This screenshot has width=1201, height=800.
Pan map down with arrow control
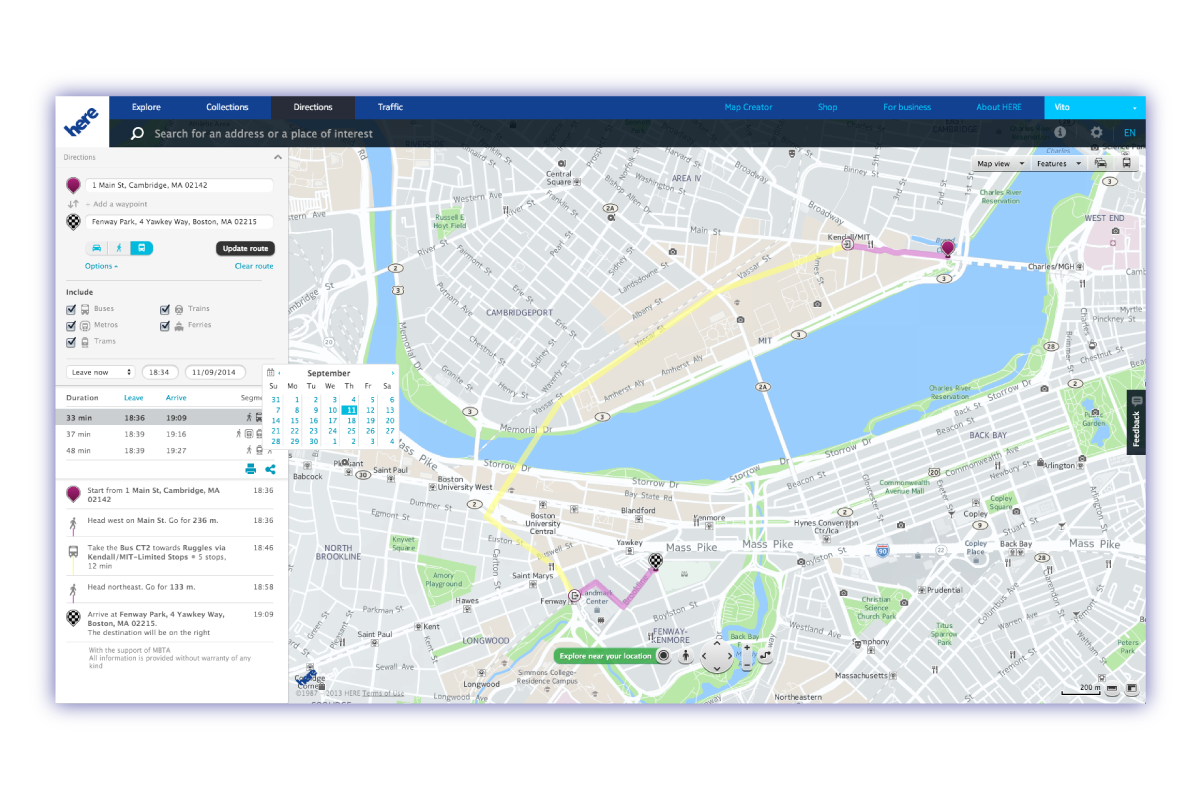(717, 669)
